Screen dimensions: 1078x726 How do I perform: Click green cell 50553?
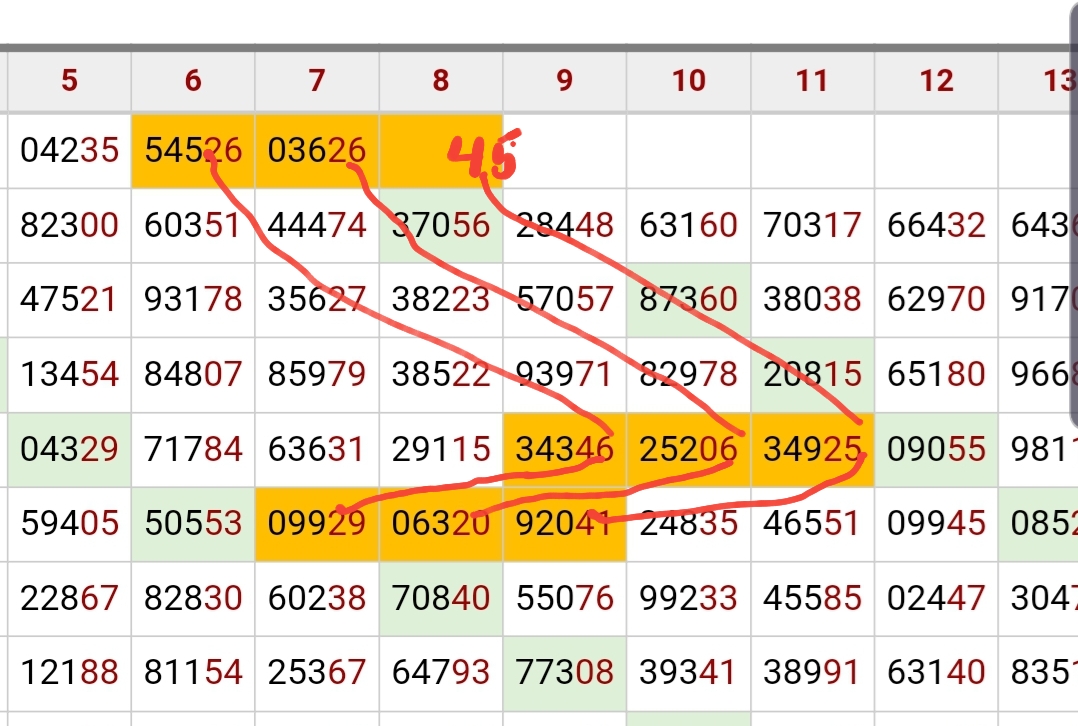pos(193,524)
